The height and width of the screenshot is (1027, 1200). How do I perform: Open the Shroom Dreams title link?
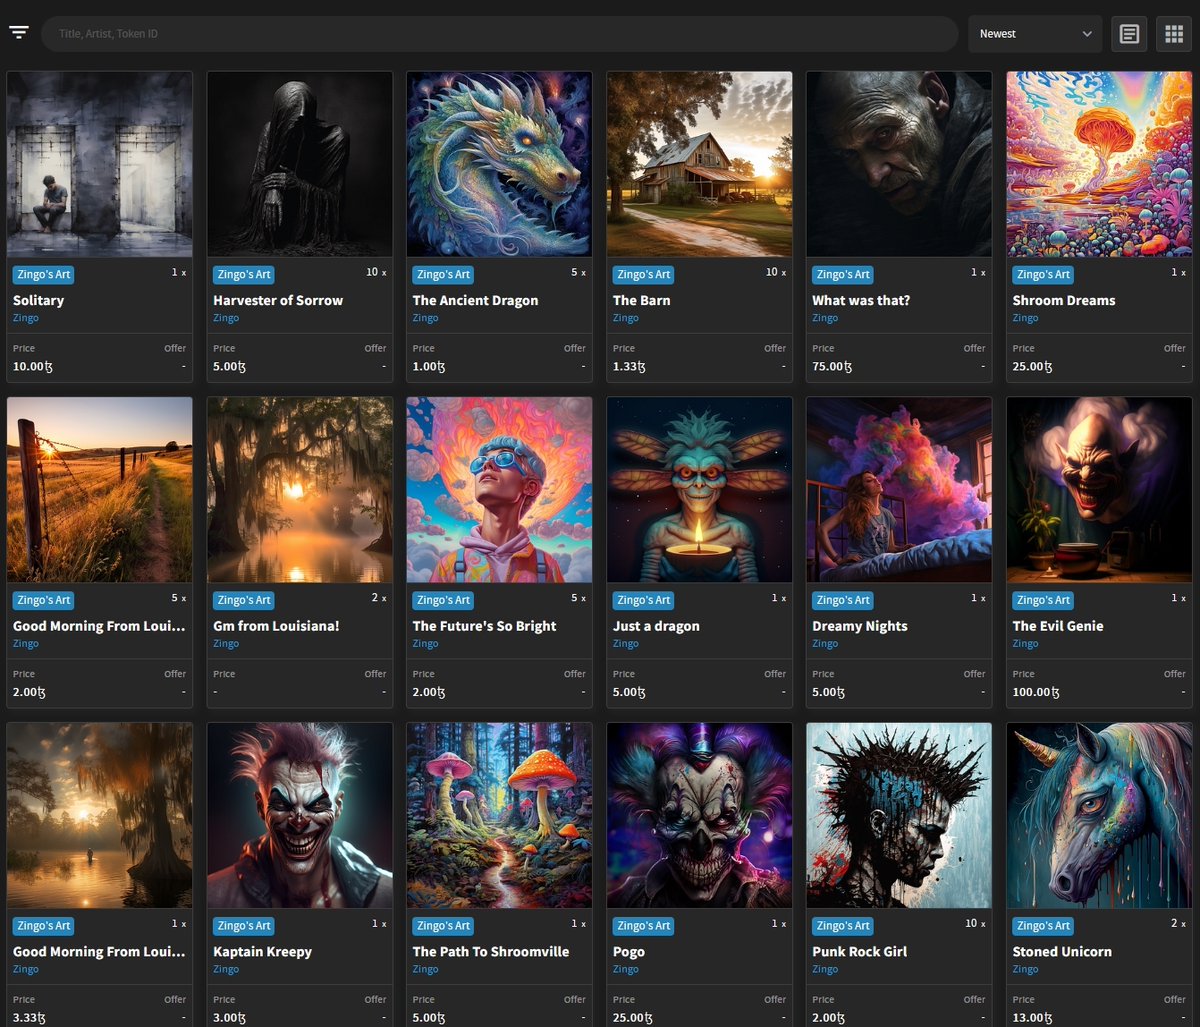tap(1064, 300)
